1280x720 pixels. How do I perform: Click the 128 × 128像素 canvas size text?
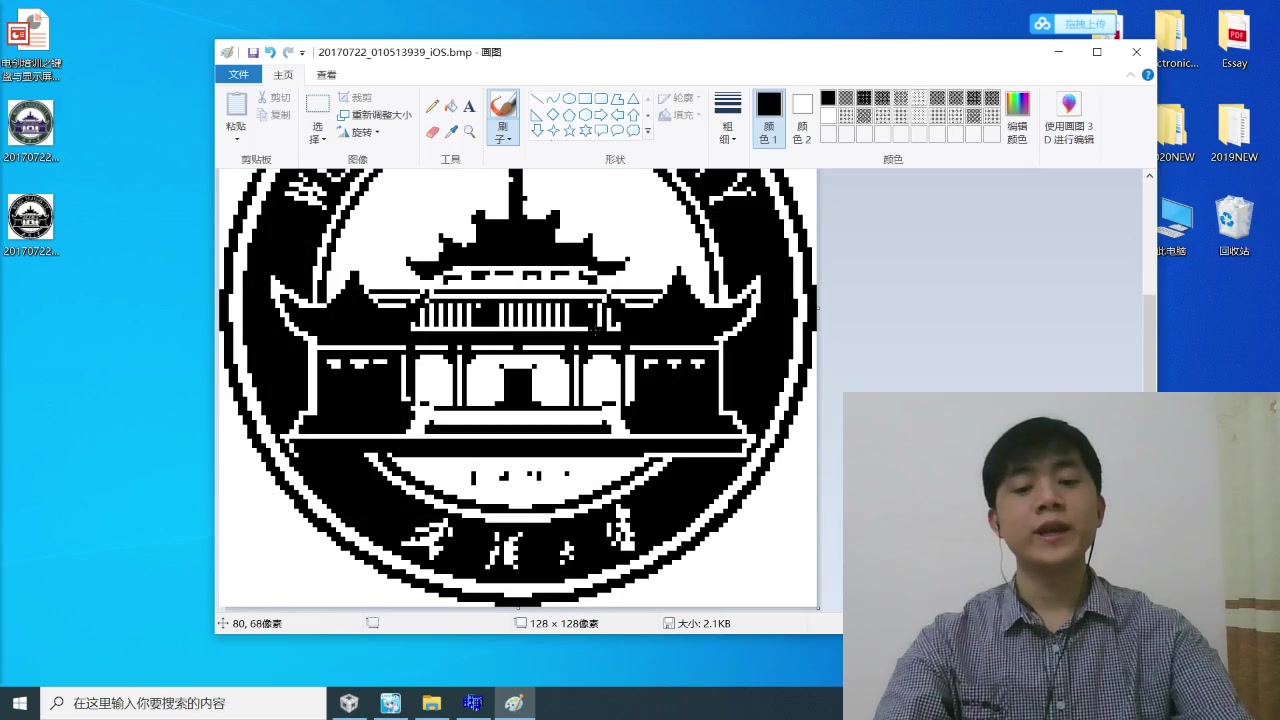point(564,623)
